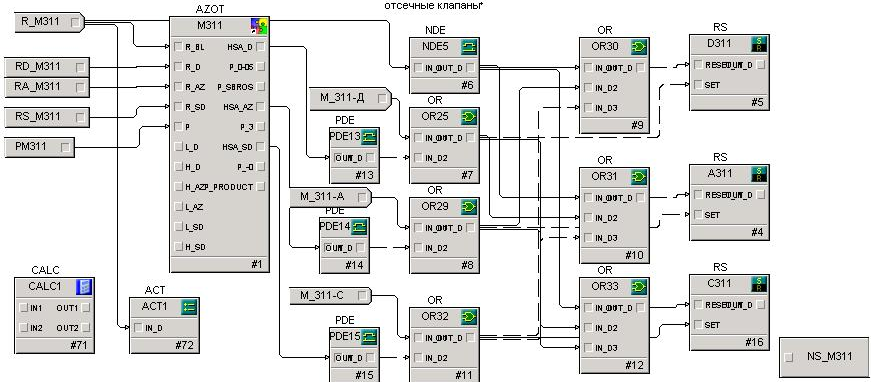
Task: Toggle the IN_D3 pin on OR33
Action: (x=588, y=348)
